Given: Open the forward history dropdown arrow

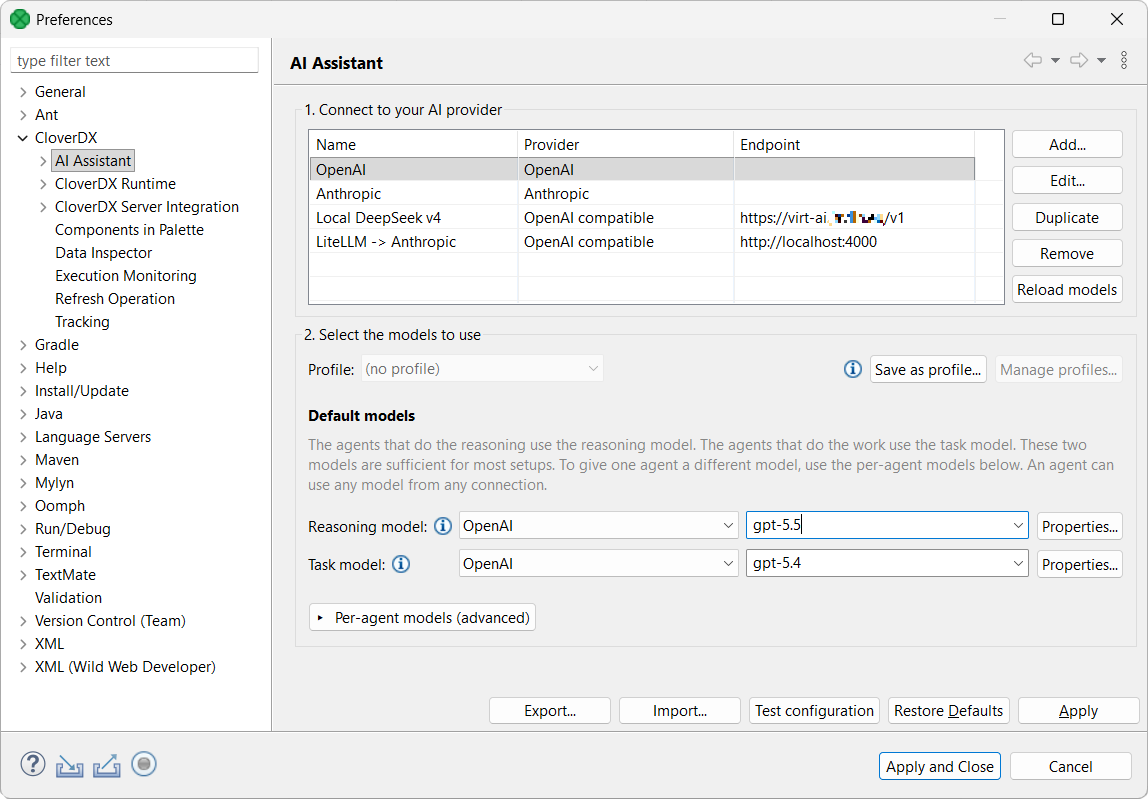Looking at the screenshot, I should [x=1101, y=61].
